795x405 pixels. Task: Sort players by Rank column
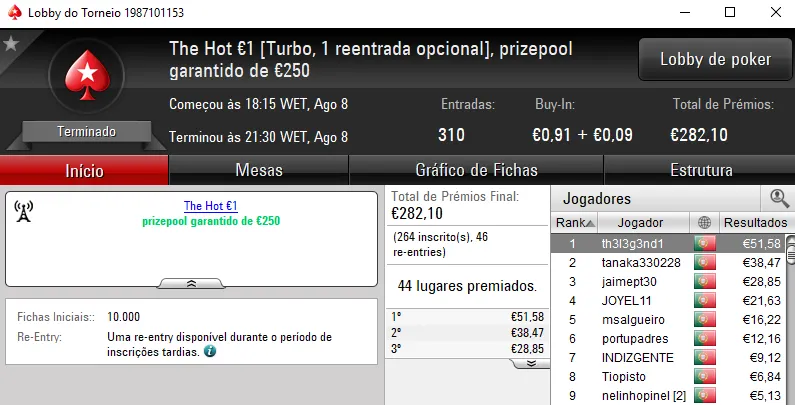576,222
